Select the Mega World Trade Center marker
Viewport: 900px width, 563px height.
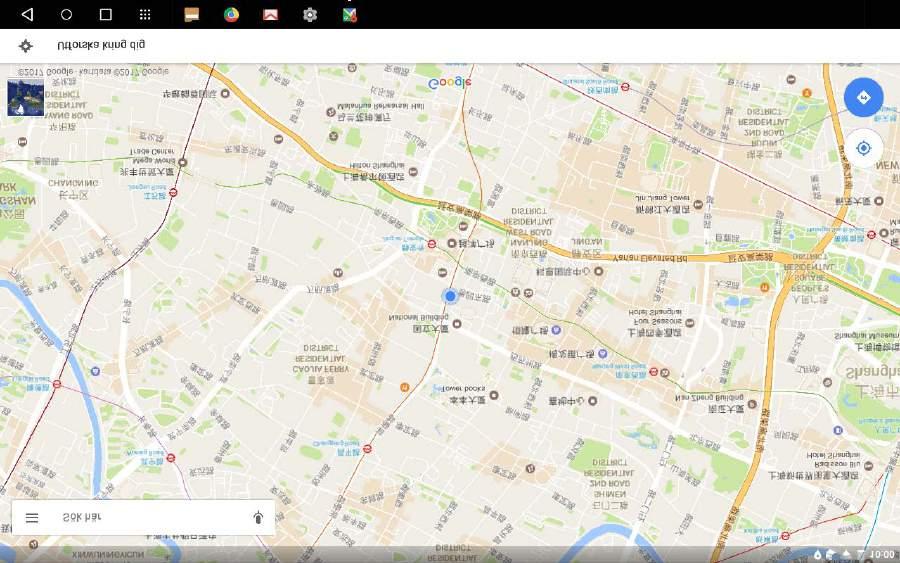coord(183,162)
